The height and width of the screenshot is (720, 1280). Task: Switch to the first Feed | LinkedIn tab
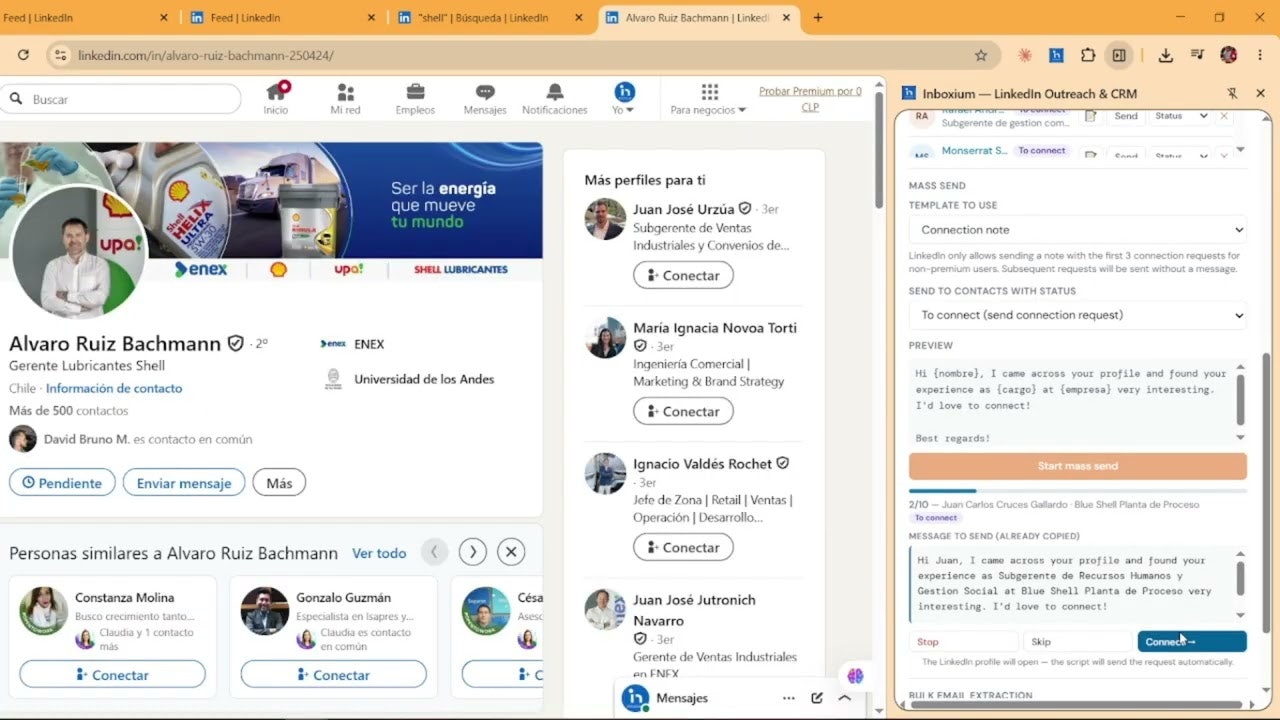click(85, 17)
